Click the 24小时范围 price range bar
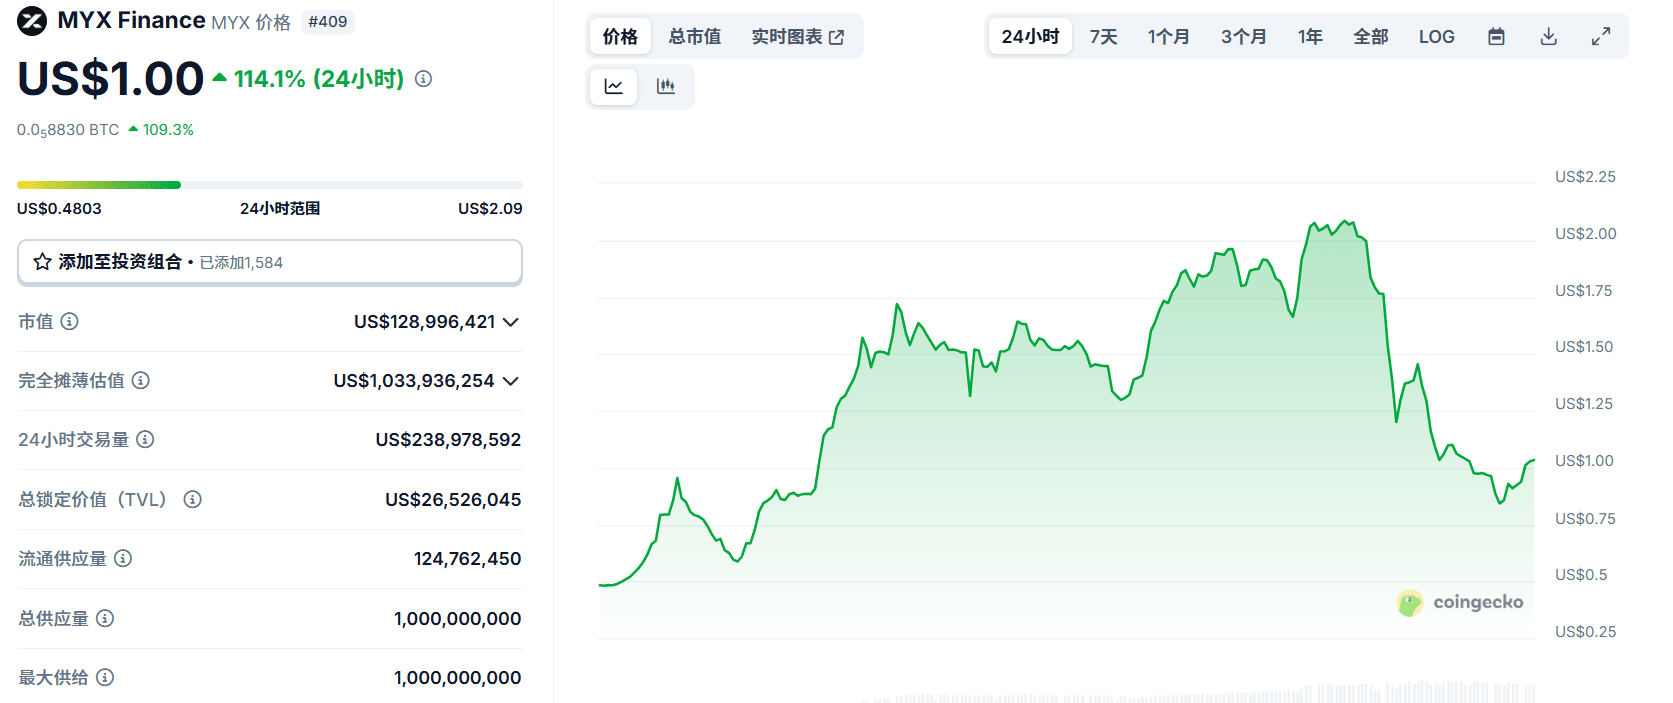 pyautogui.click(x=270, y=185)
